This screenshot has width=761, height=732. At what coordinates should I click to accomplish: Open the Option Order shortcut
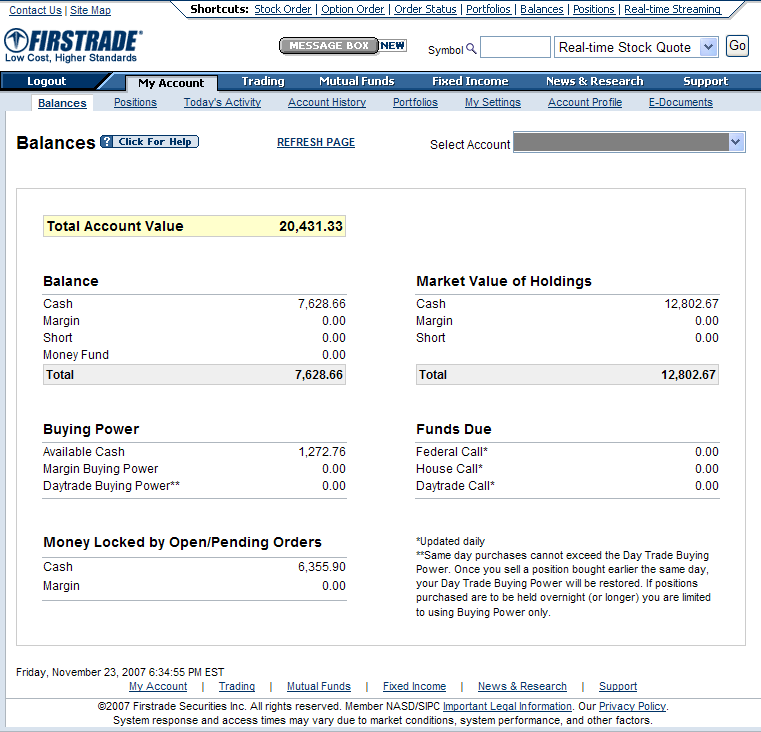353,9
